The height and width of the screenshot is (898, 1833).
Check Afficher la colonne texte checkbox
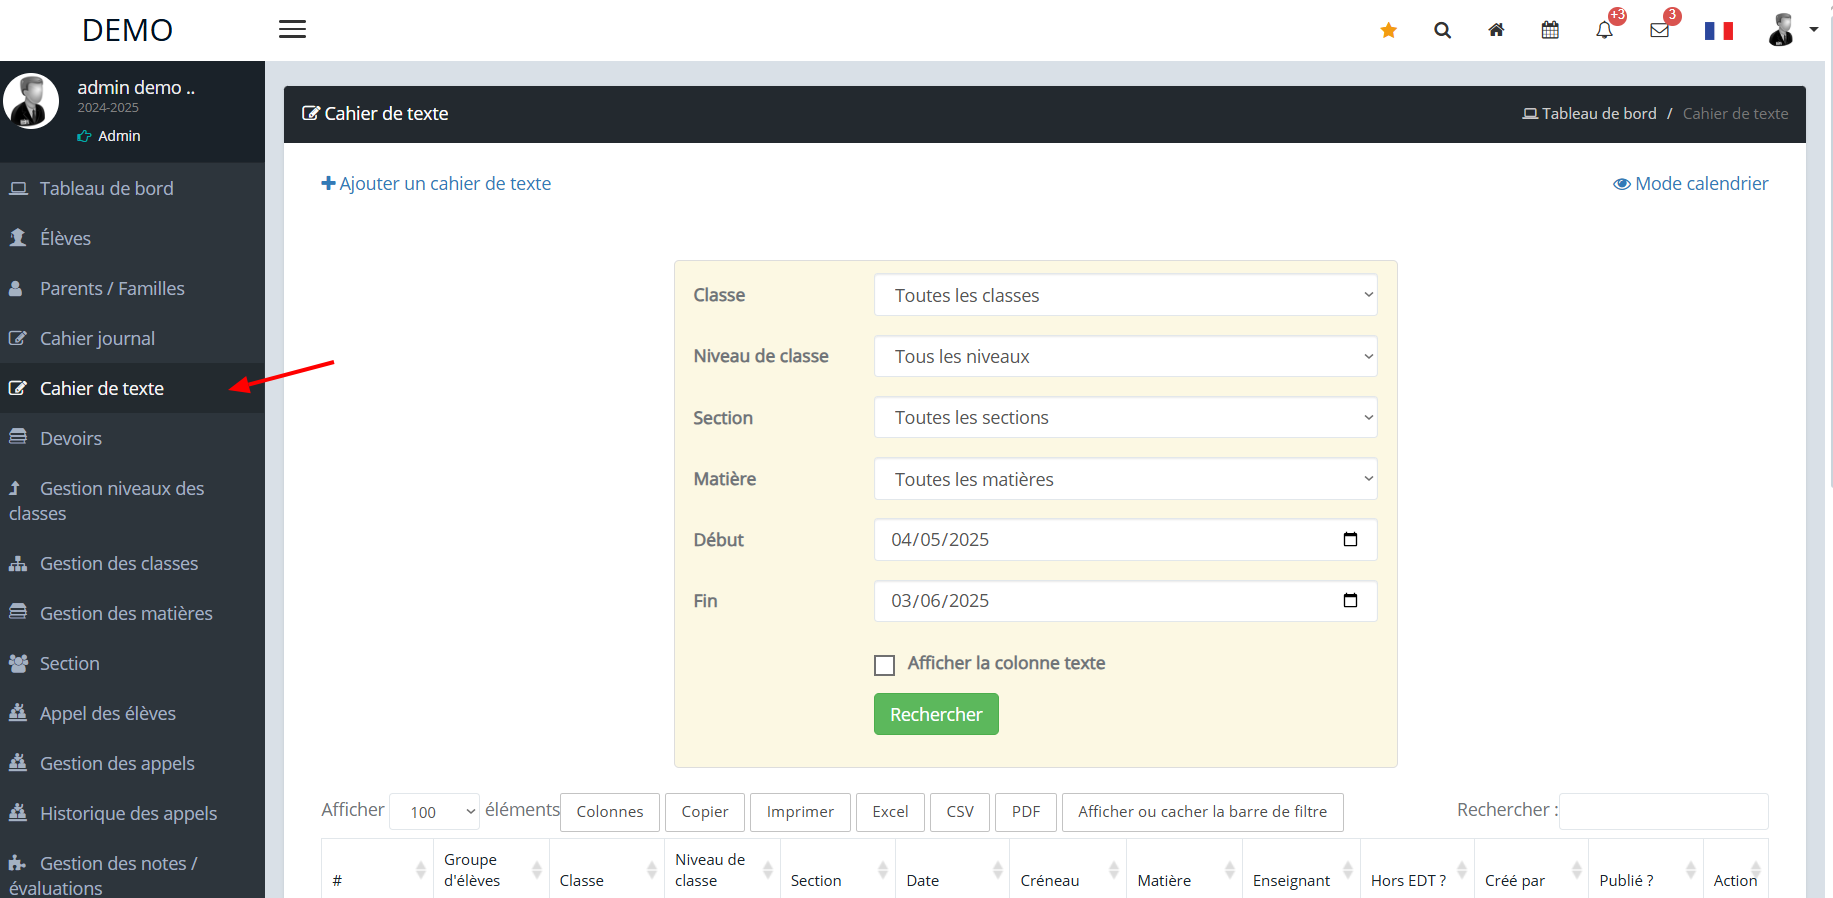(x=884, y=665)
